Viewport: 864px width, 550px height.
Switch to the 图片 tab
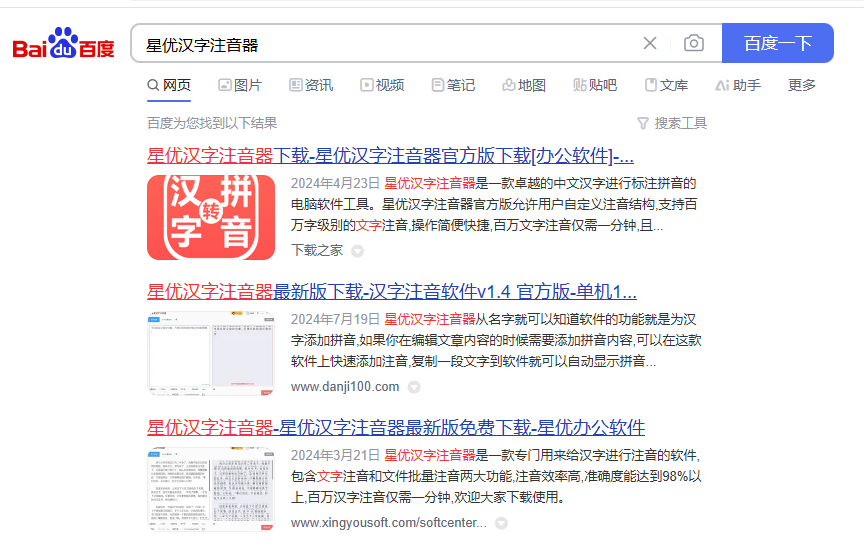240,85
